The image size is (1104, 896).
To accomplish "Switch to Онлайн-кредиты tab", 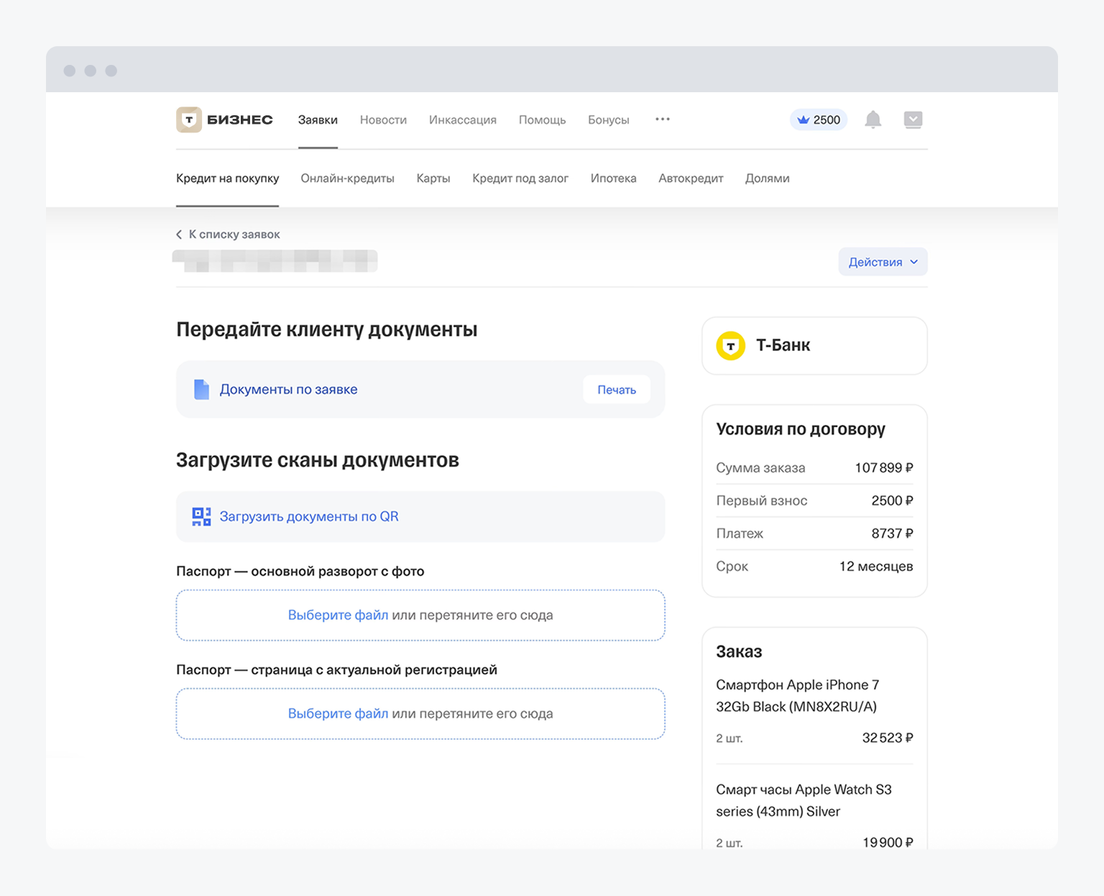I will [x=347, y=179].
